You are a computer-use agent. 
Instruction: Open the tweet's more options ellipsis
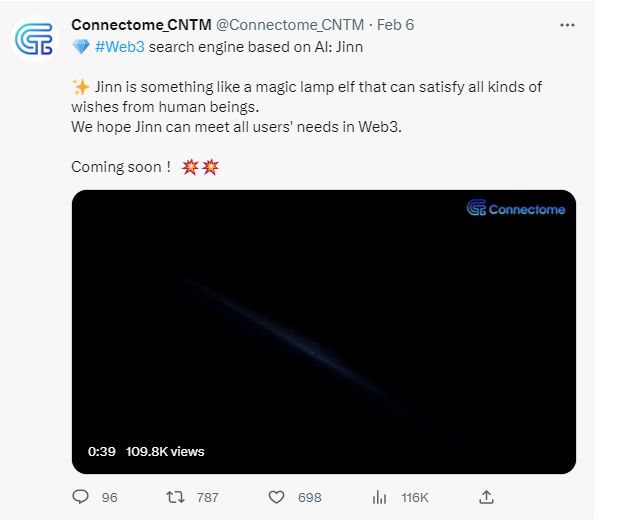click(567, 25)
